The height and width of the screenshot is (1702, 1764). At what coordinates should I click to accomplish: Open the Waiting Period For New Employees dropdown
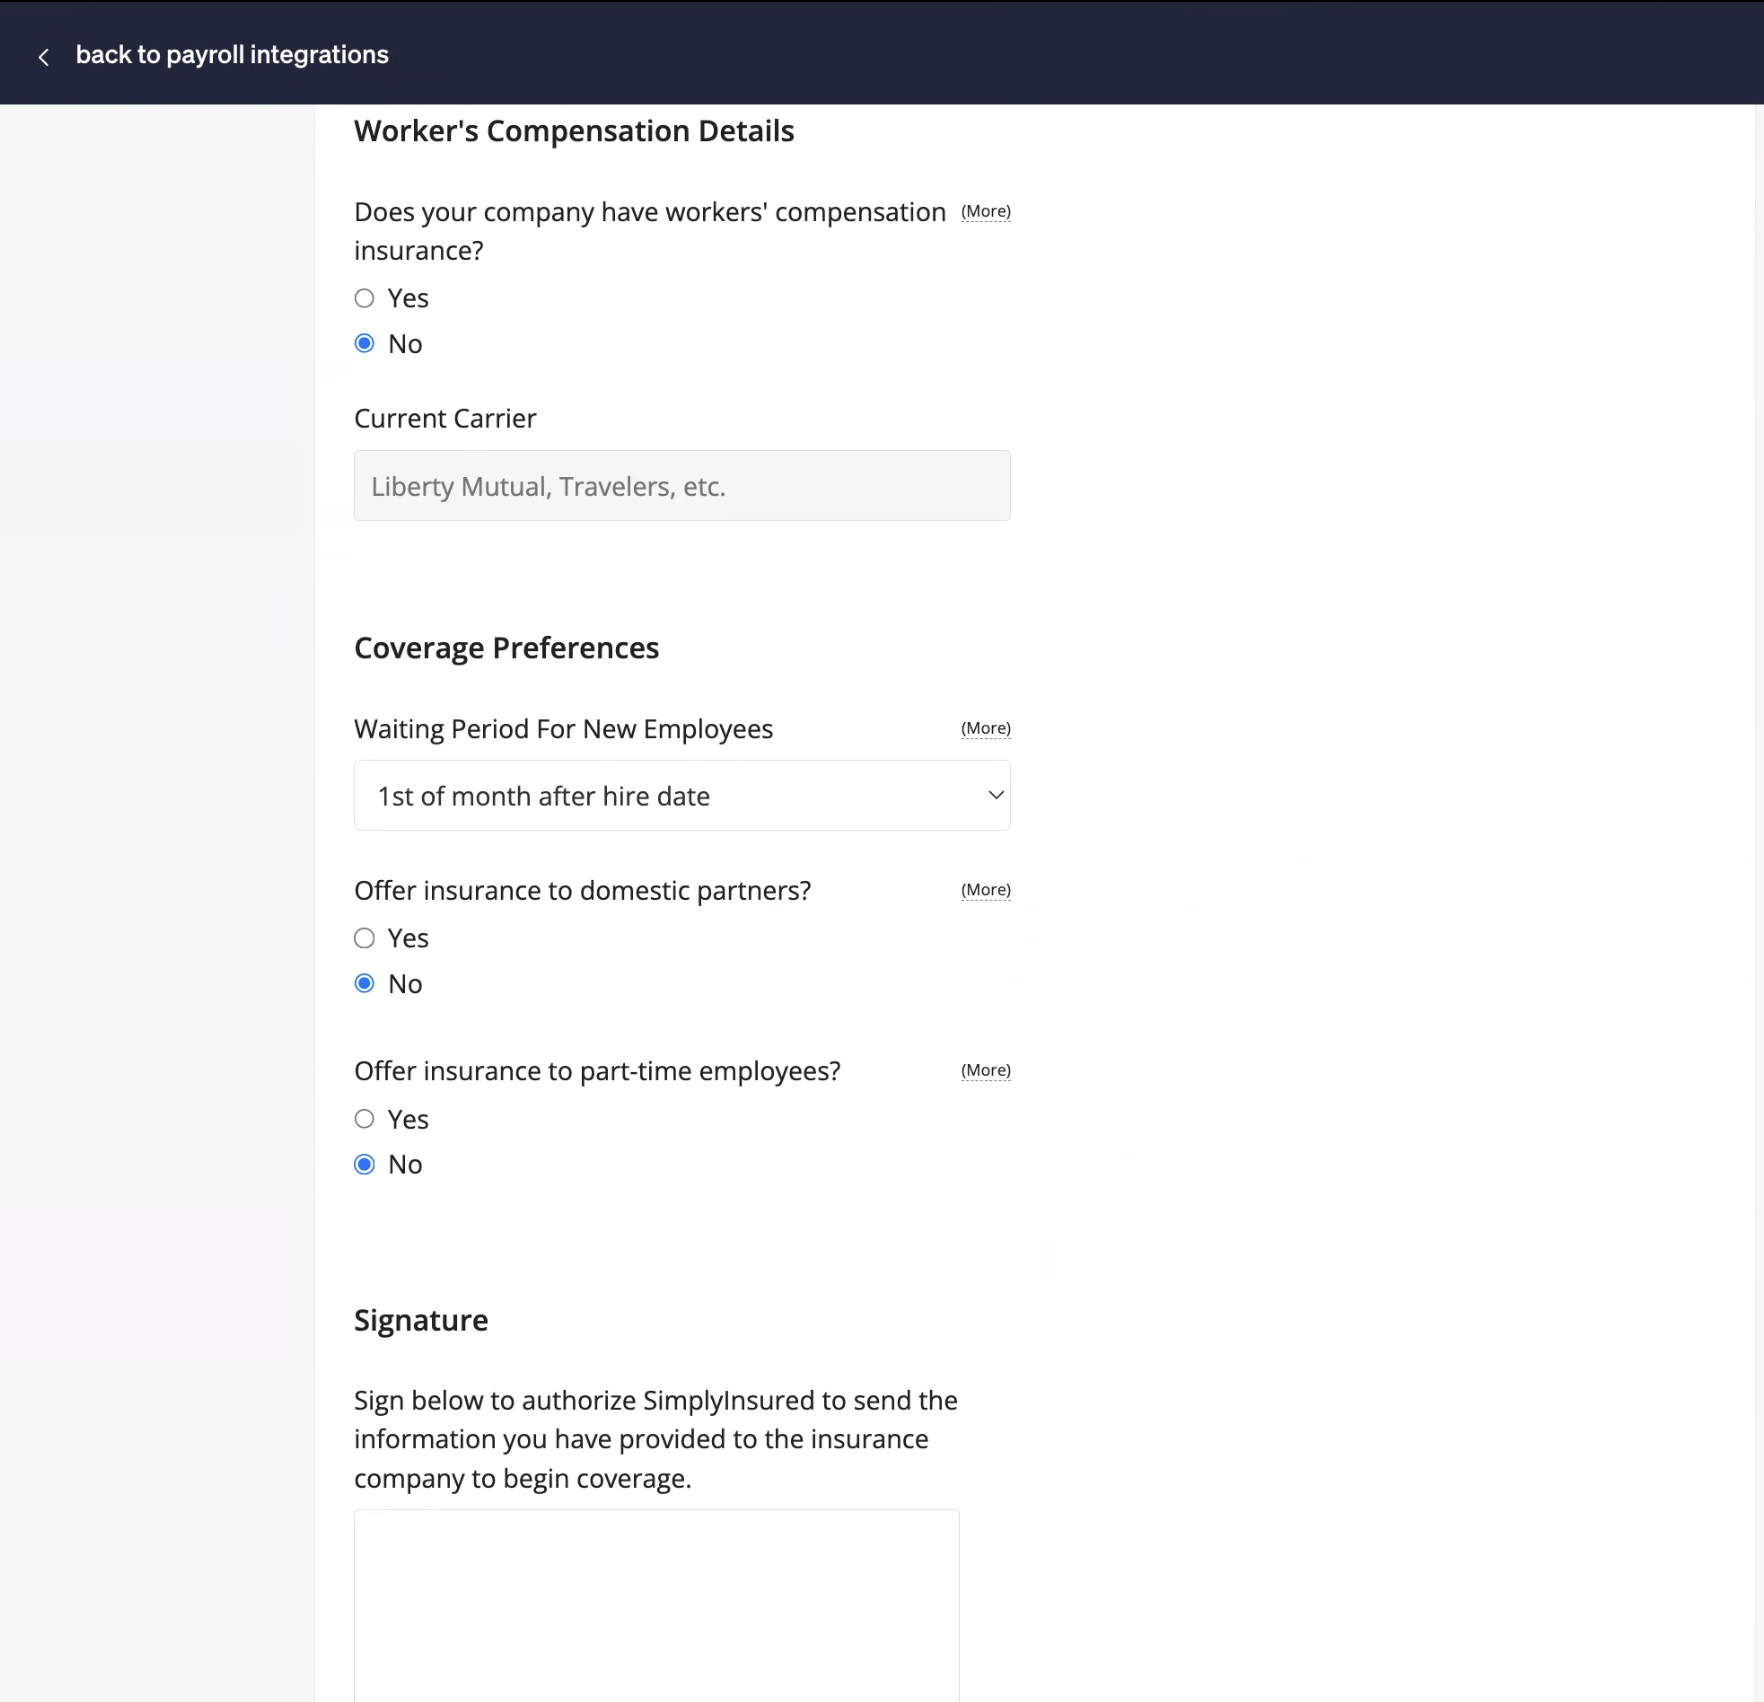point(682,795)
